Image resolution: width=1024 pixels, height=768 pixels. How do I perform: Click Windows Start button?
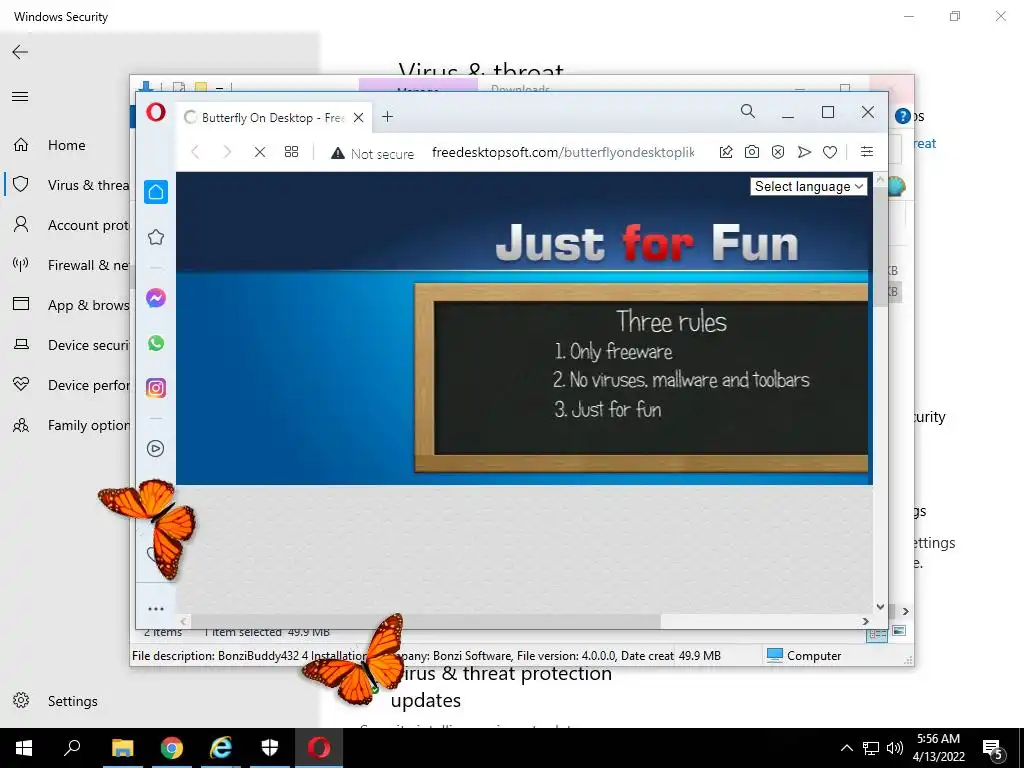[x=24, y=748]
